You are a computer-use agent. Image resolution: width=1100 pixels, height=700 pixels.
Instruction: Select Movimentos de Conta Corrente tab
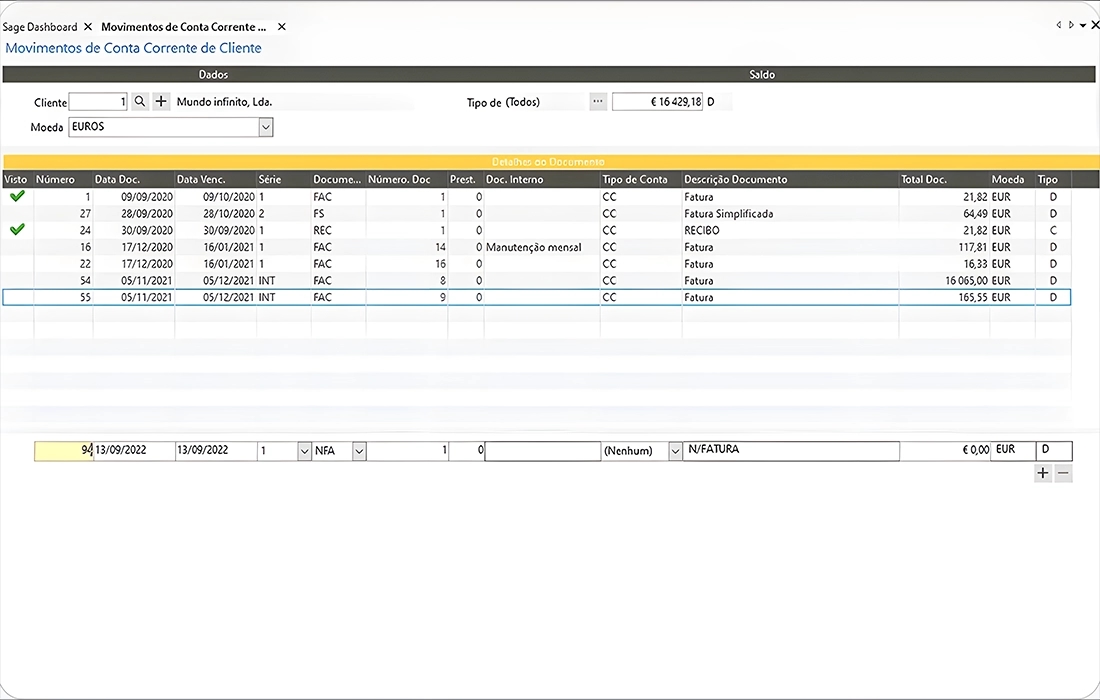tap(184, 27)
